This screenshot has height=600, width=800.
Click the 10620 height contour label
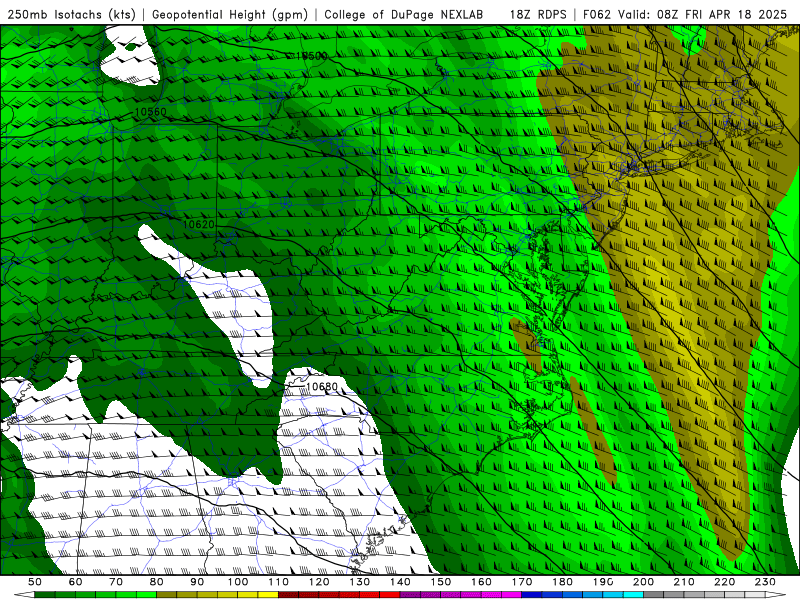[x=198, y=224]
